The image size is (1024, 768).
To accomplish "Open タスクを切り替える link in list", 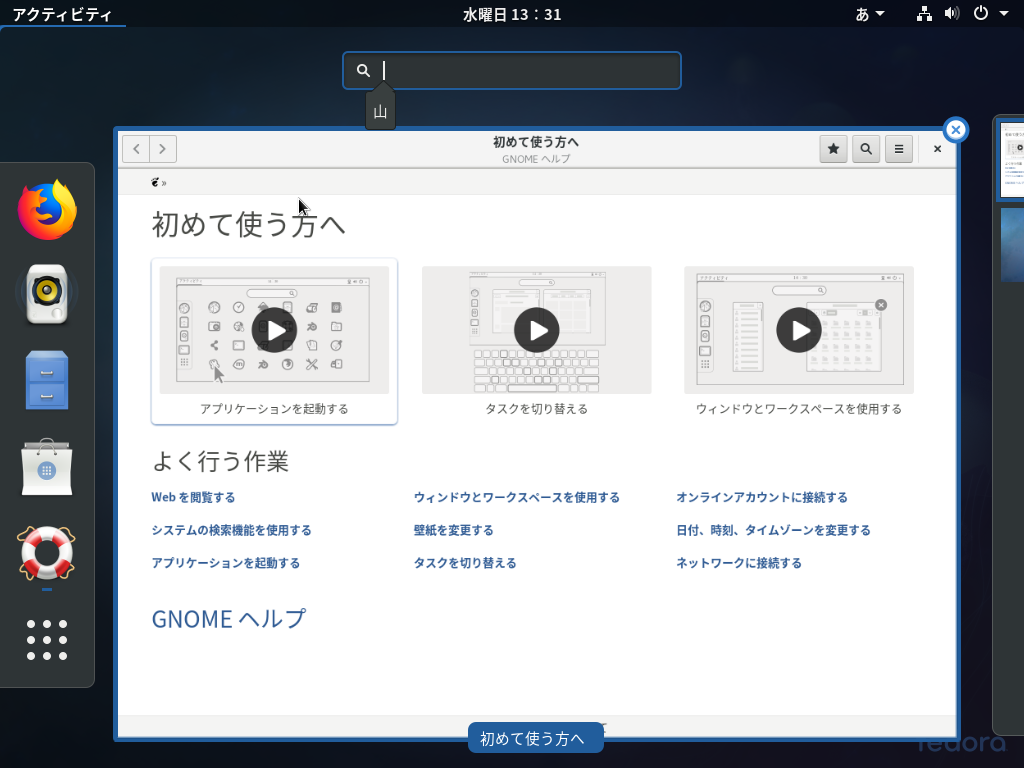I will 465,563.
